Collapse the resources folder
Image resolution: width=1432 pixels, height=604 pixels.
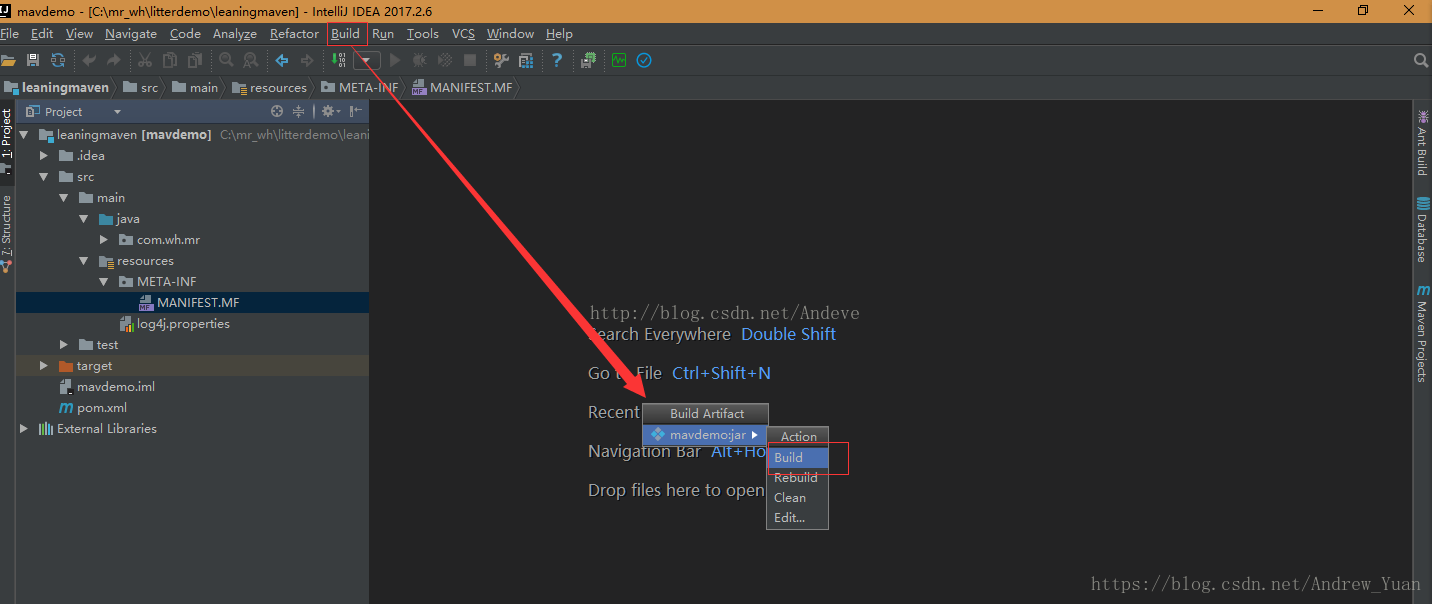click(x=84, y=260)
